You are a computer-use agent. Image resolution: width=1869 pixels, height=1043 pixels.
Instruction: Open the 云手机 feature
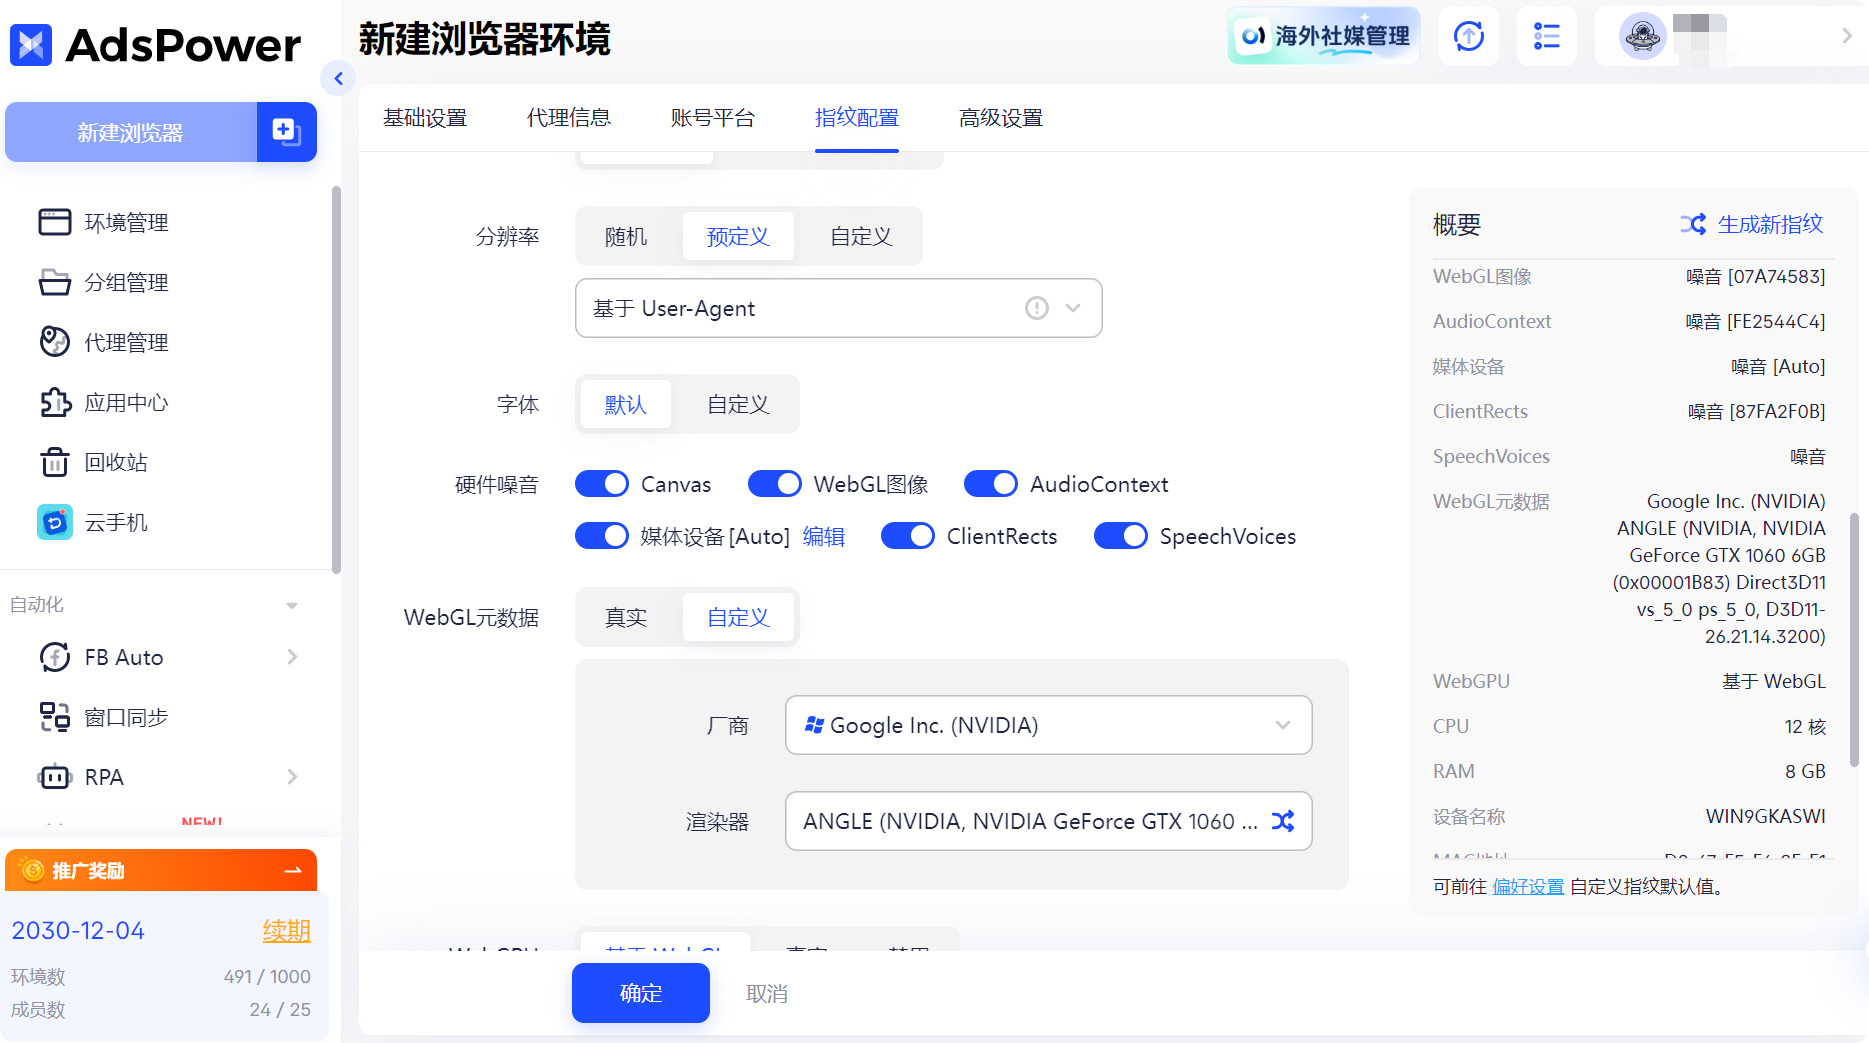[x=116, y=522]
